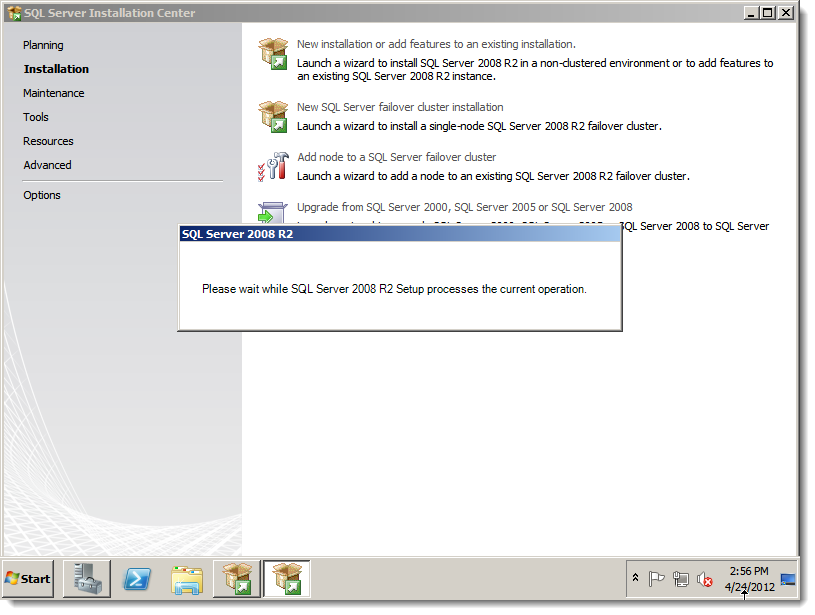Go to the Tools section
The width and height of the screenshot is (815, 615).
pyautogui.click(x=36, y=117)
